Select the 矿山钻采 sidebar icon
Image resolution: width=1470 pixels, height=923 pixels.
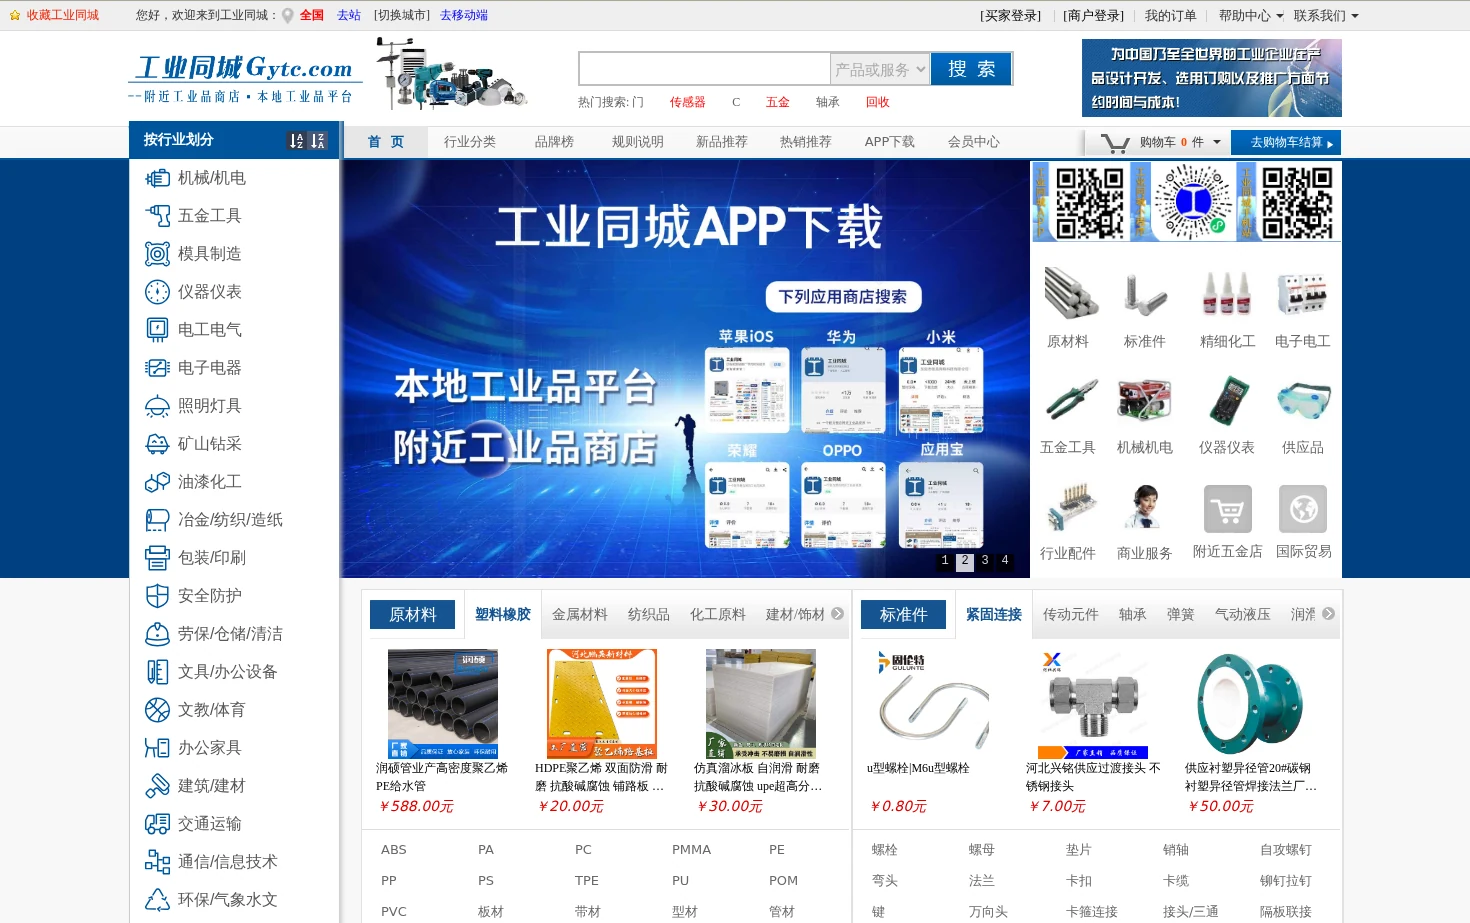[x=157, y=444]
